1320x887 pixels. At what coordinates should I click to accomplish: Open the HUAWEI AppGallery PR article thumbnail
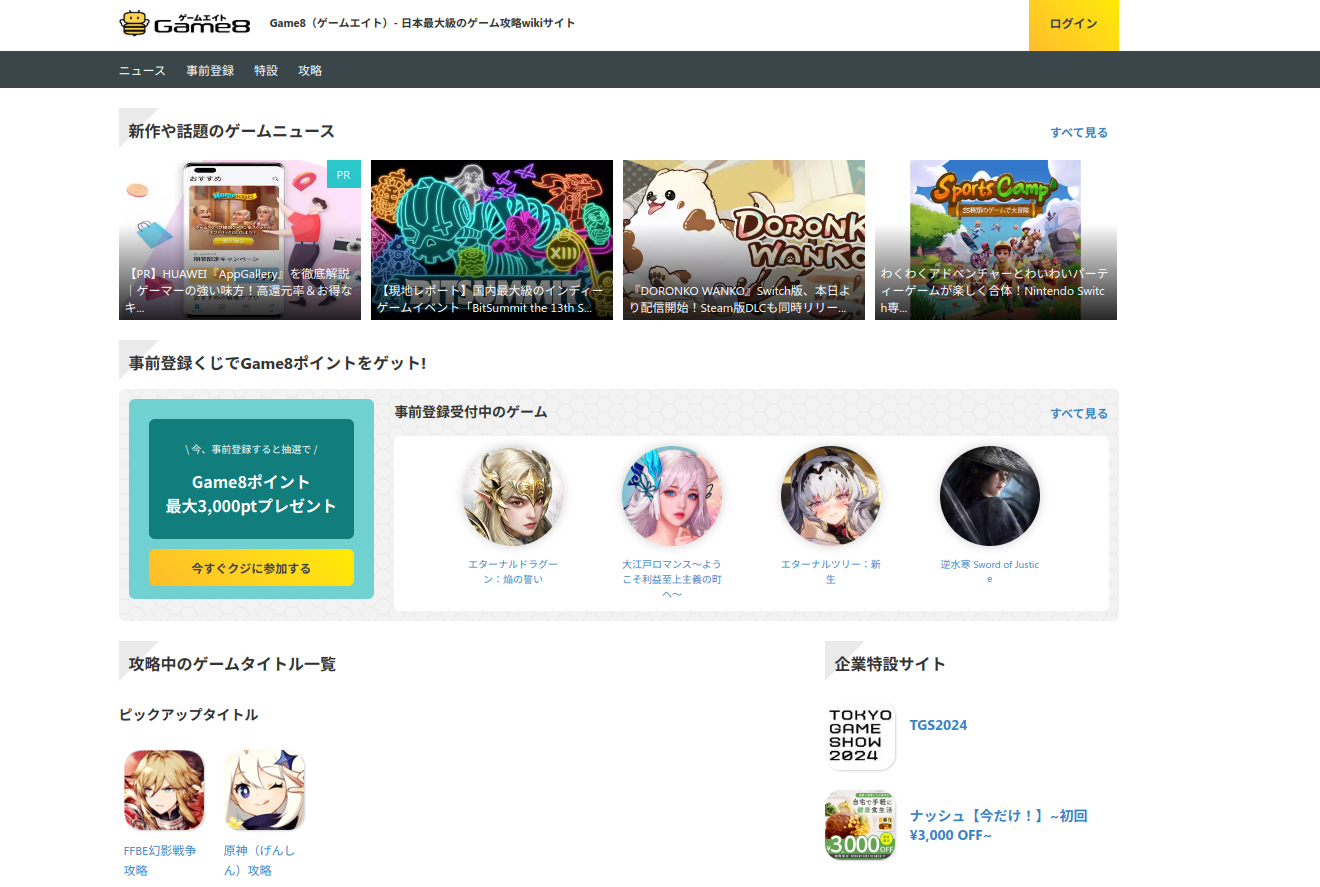pyautogui.click(x=240, y=240)
